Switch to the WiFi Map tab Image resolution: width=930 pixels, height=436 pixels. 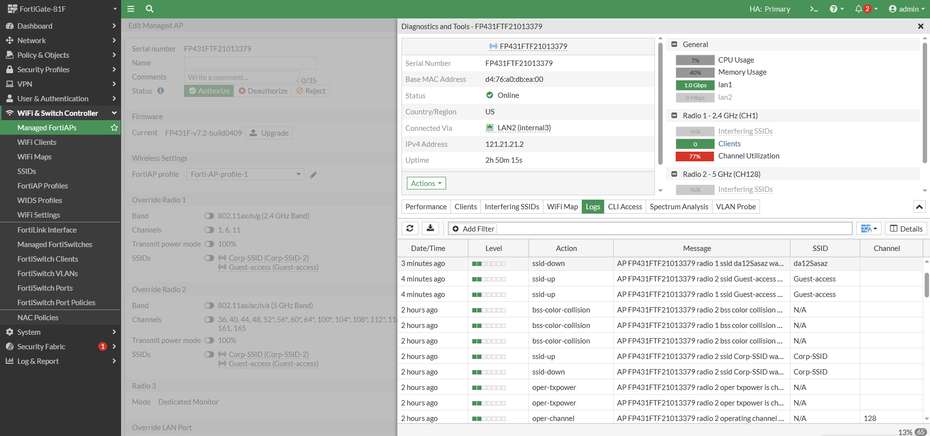pos(562,206)
